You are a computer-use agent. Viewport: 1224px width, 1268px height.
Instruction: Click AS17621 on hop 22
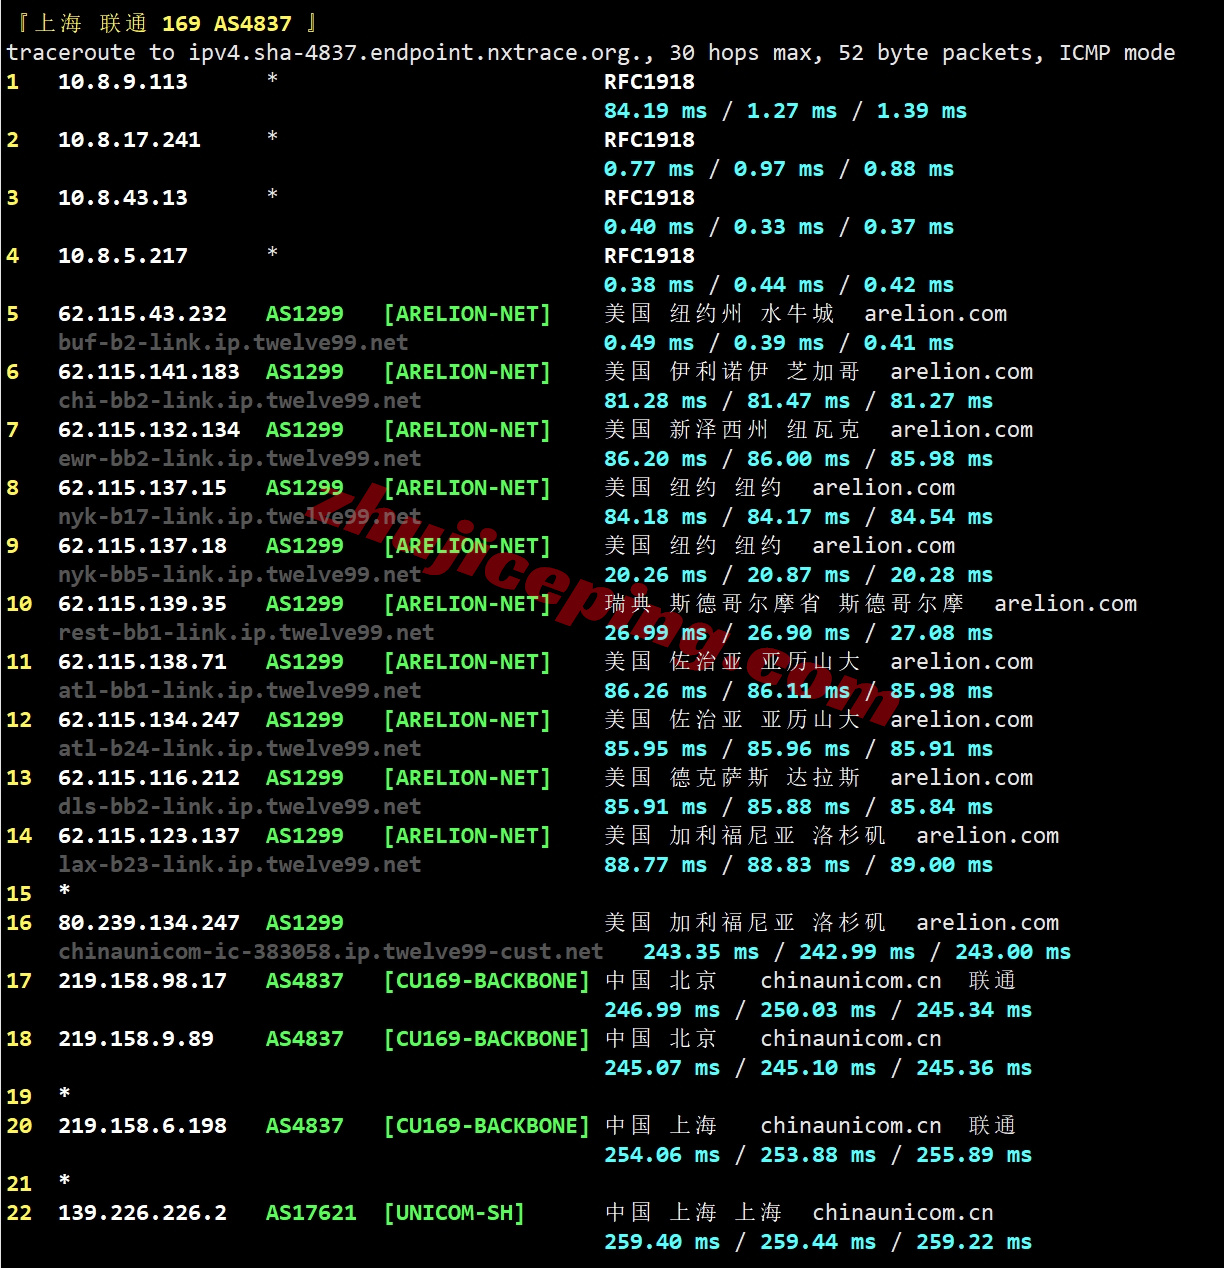[311, 1213]
